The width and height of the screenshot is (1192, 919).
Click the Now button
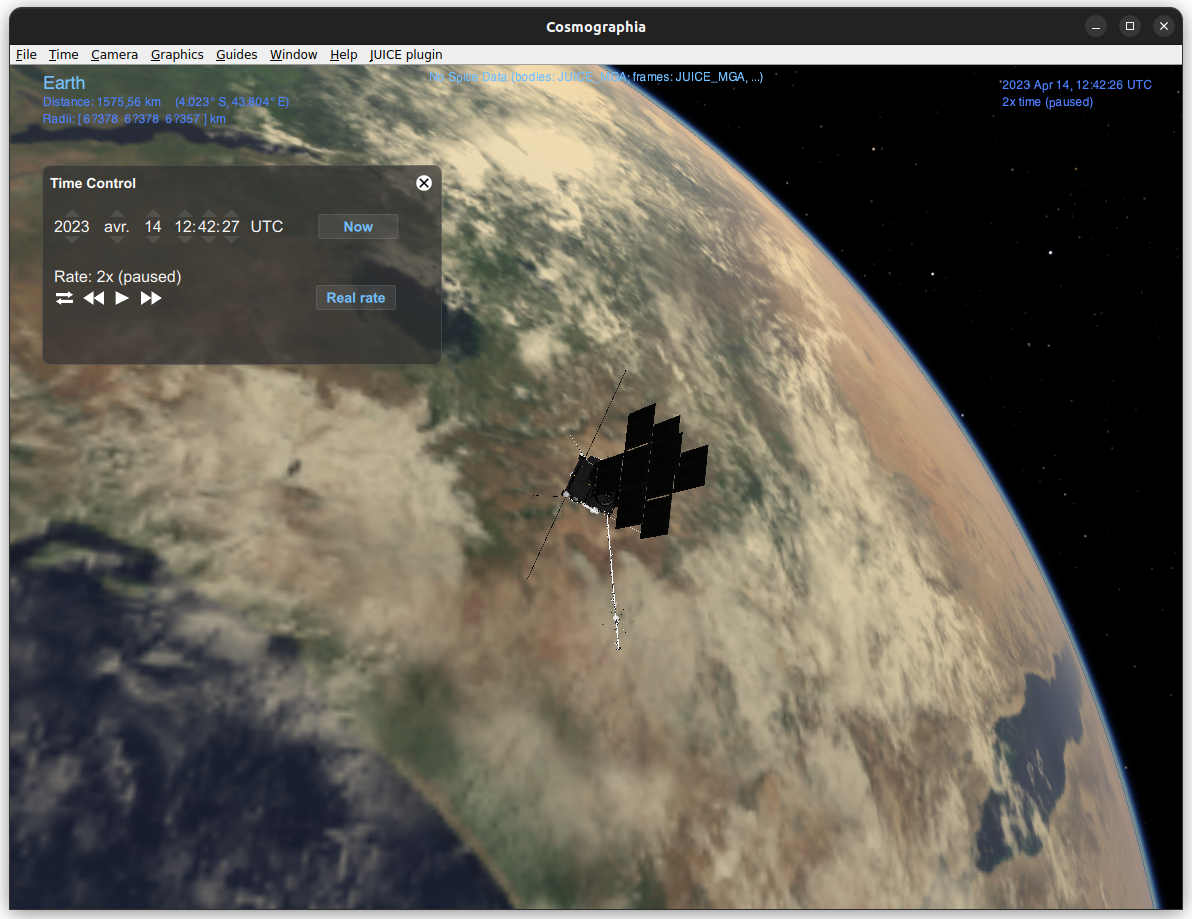point(358,227)
